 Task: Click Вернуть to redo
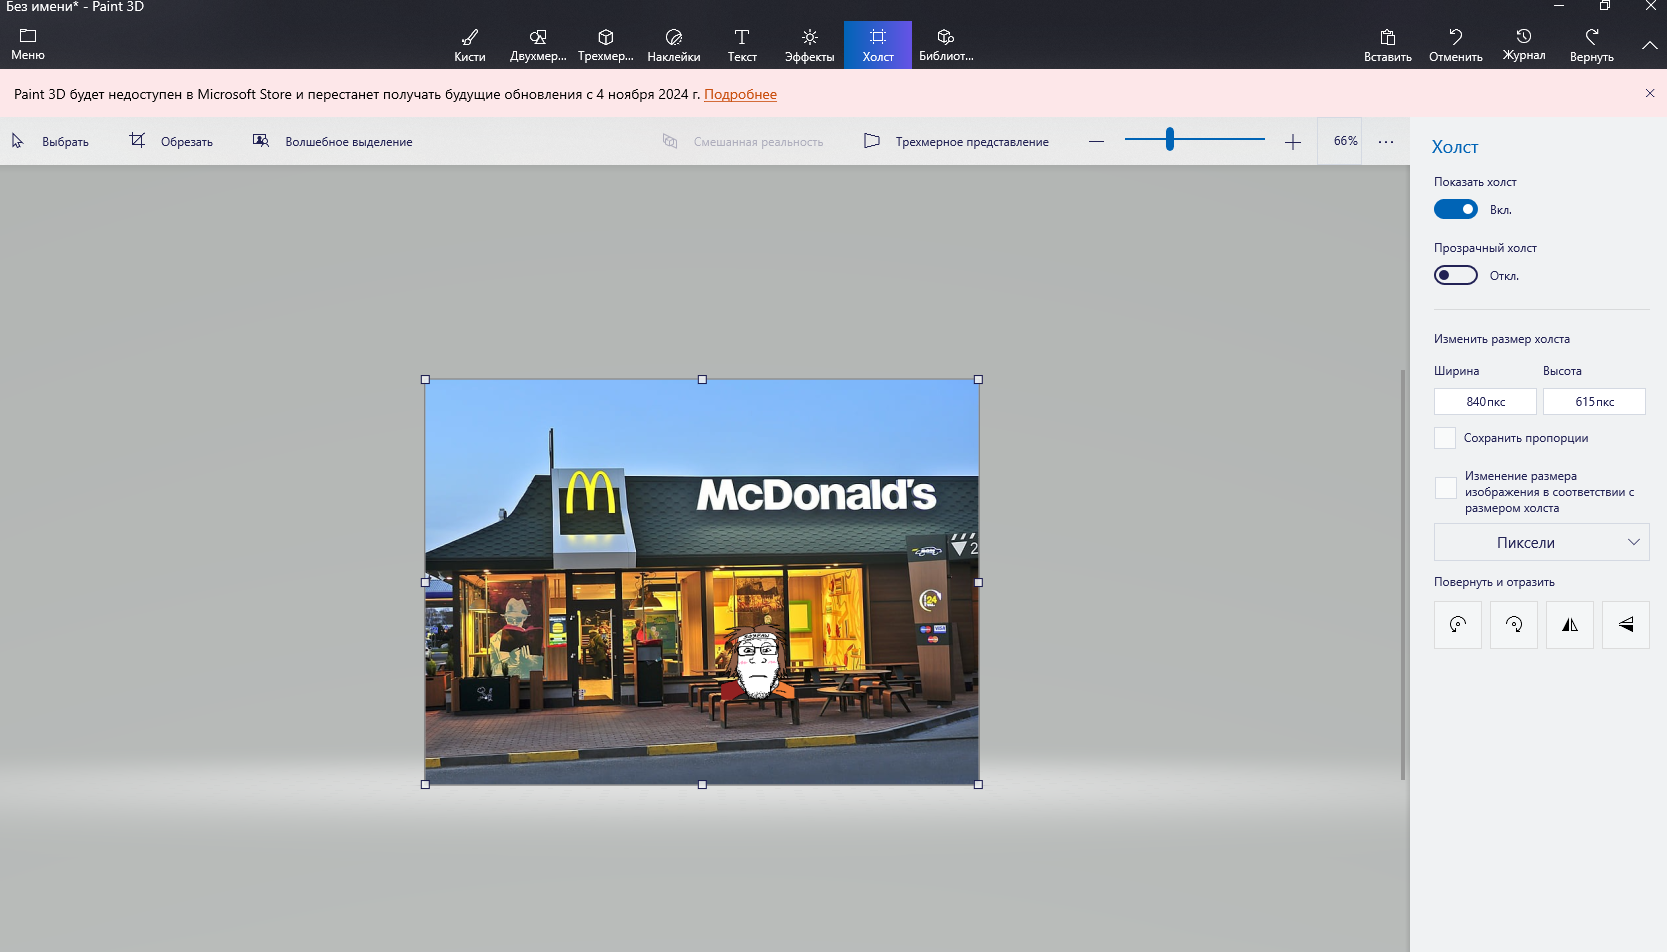tap(1592, 45)
